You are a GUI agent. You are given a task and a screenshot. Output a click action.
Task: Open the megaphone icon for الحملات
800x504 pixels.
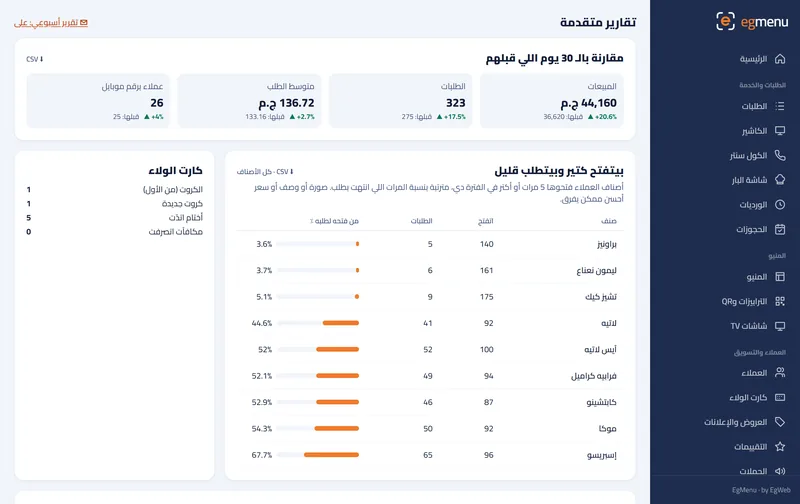tap(780, 471)
